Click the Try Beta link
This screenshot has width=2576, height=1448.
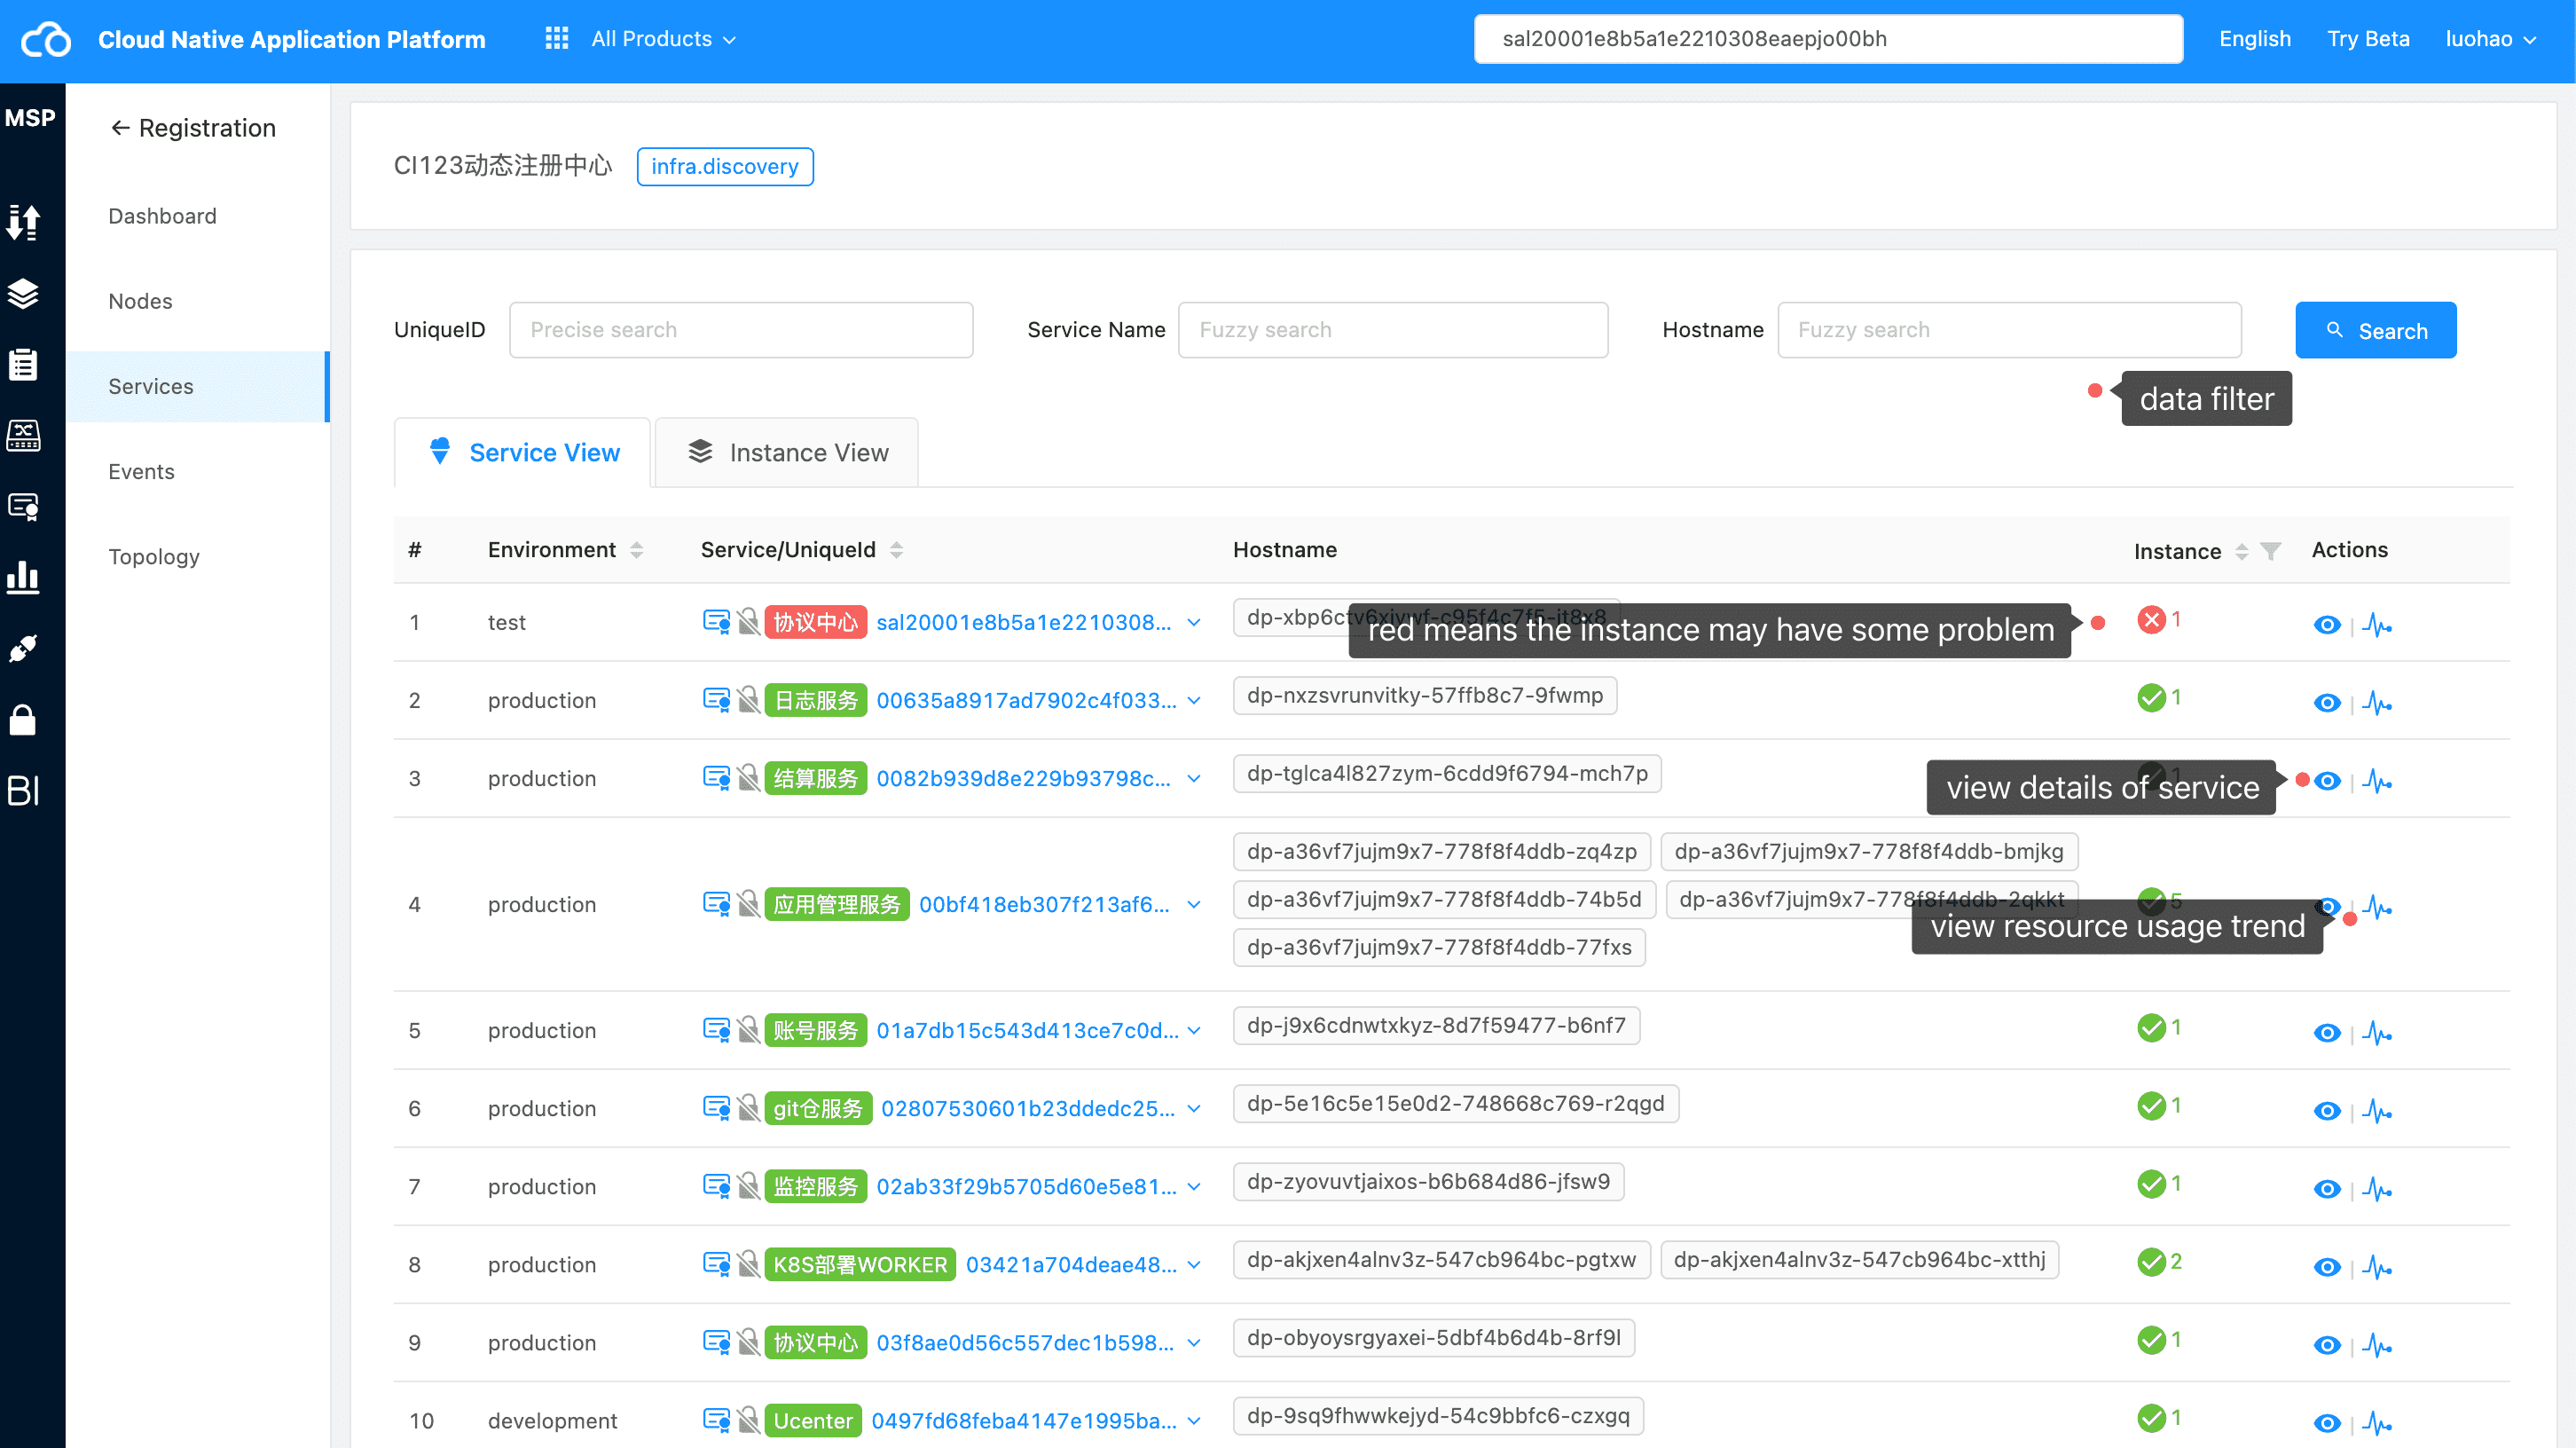(2368, 39)
